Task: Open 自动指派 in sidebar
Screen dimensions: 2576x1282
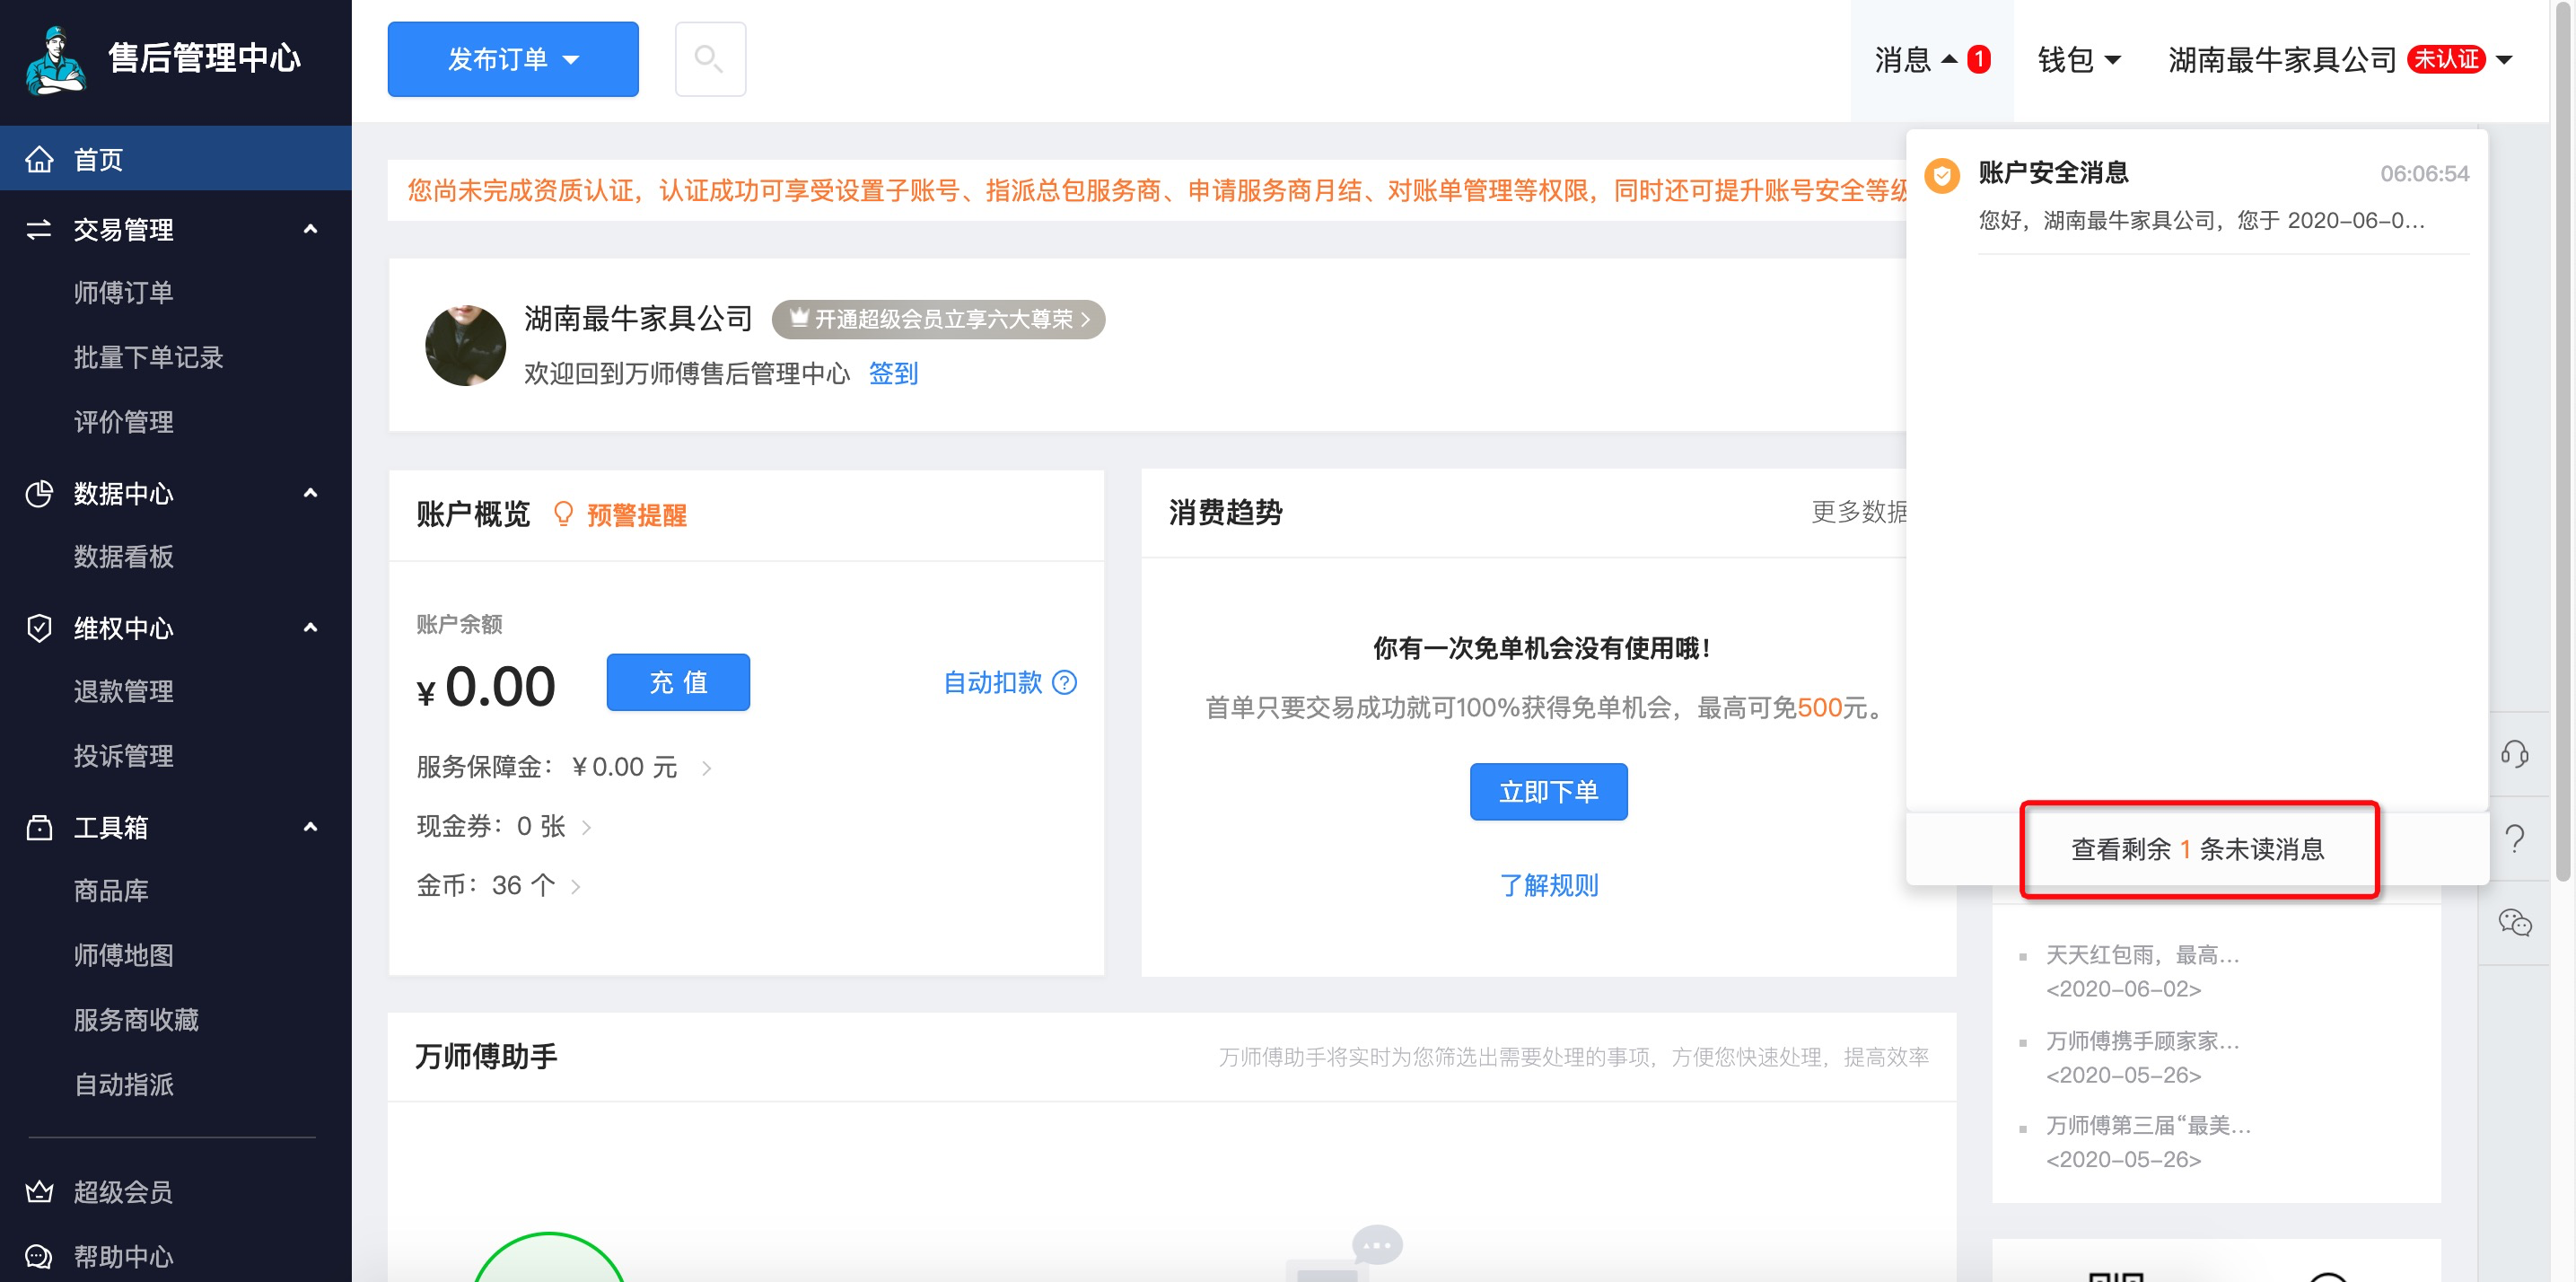Action: pyautogui.click(x=123, y=1085)
